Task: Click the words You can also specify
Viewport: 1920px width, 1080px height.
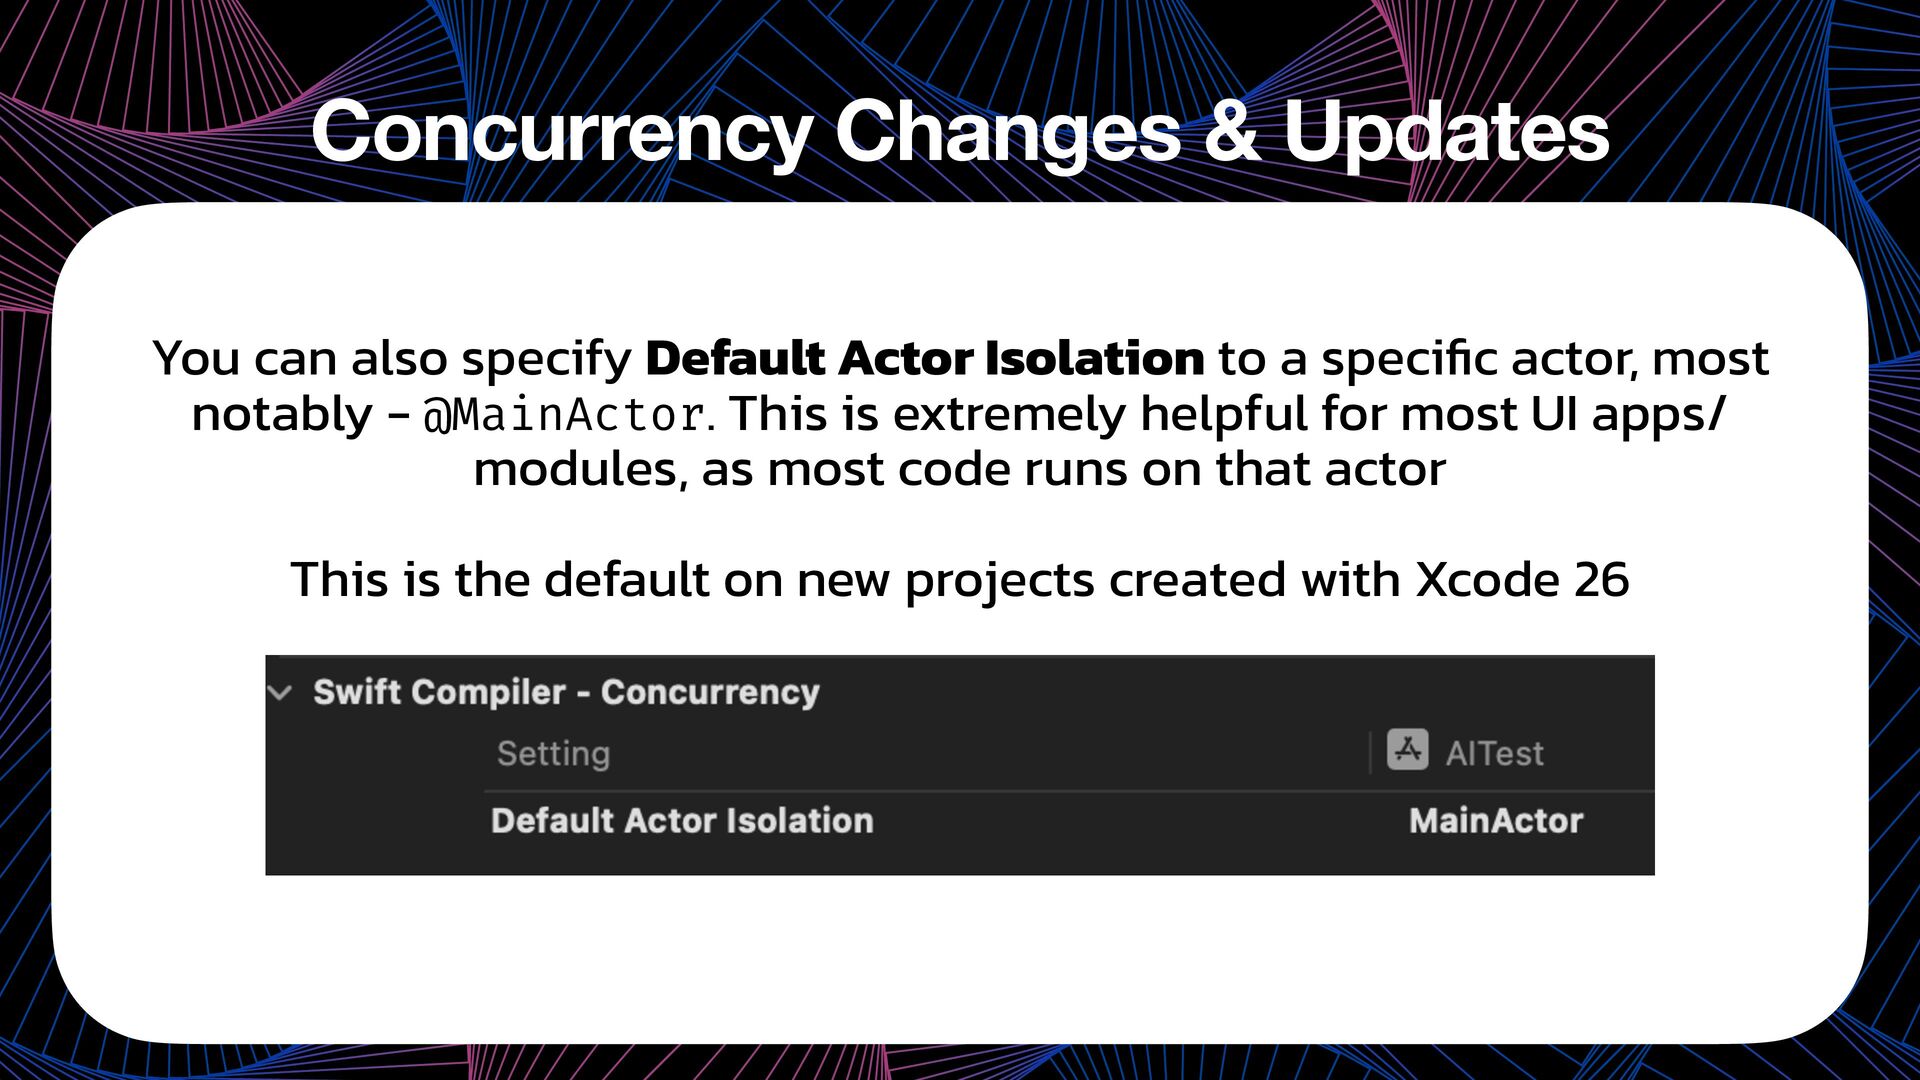Action: pyautogui.click(x=392, y=360)
